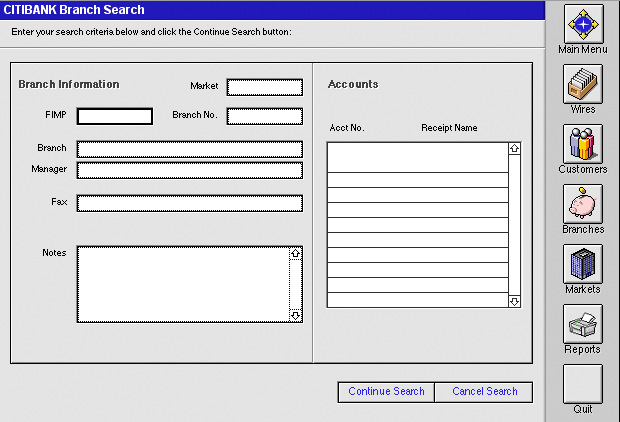
Task: Click the Reports label
Action: coord(582,350)
